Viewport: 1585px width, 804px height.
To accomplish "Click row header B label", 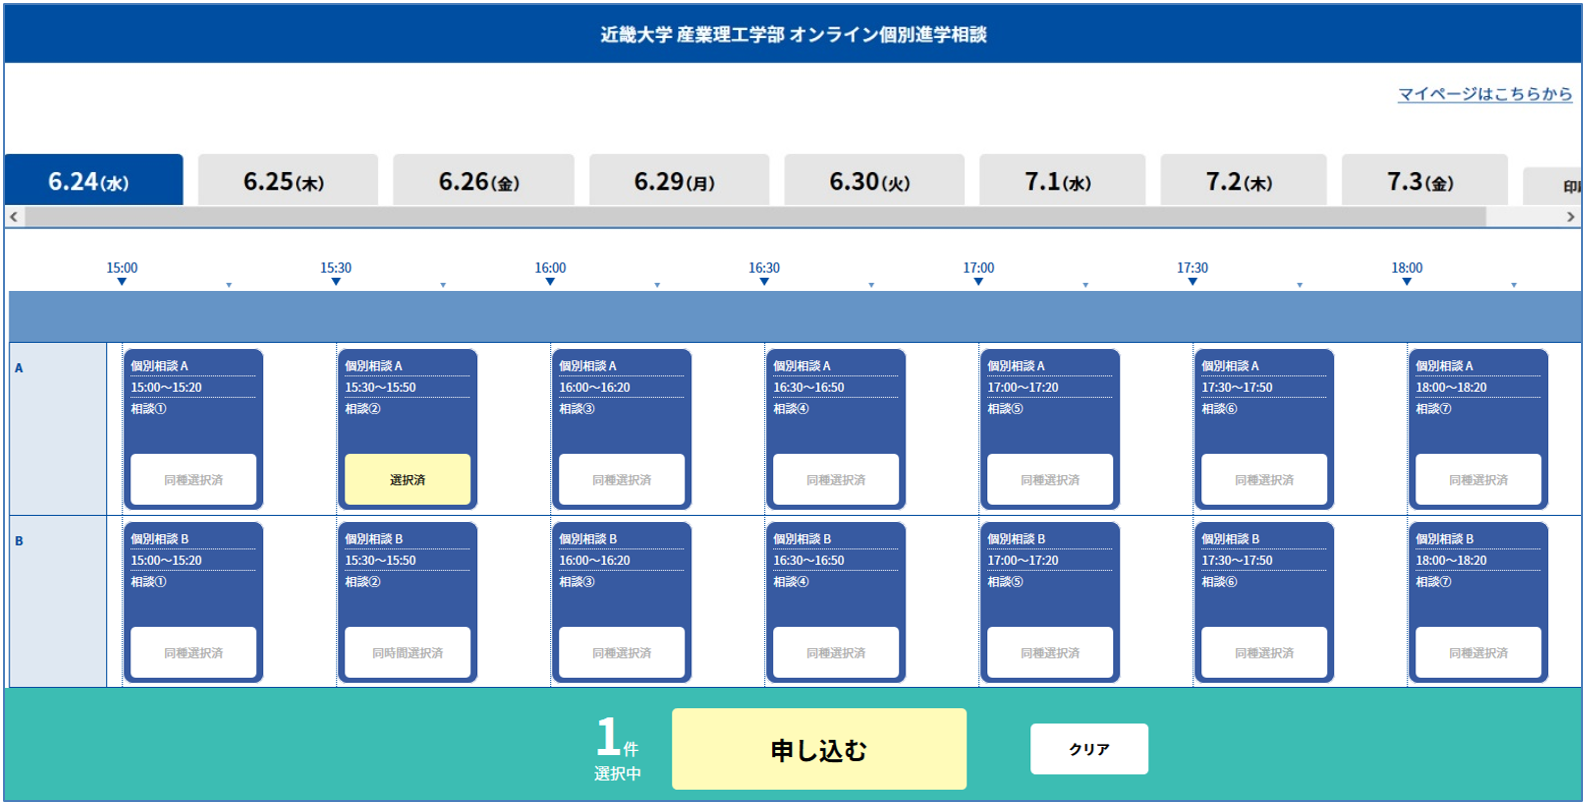I will [19, 541].
